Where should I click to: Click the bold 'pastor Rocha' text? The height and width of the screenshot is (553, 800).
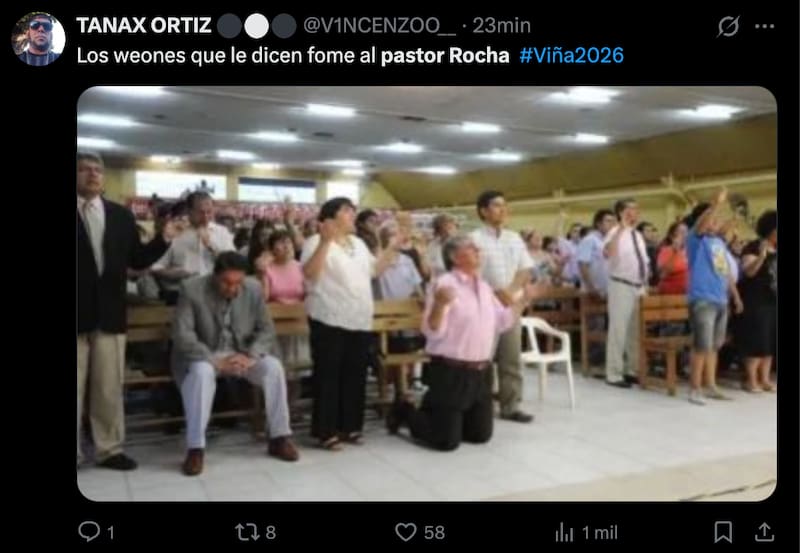(445, 56)
